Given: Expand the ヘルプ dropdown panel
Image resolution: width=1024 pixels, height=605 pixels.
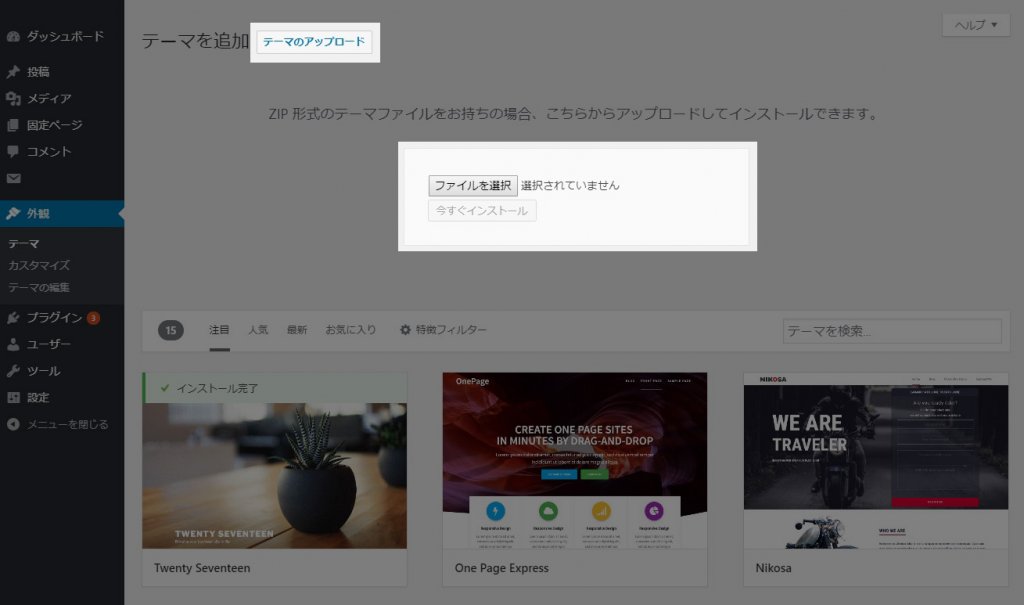Looking at the screenshot, I should 975,24.
